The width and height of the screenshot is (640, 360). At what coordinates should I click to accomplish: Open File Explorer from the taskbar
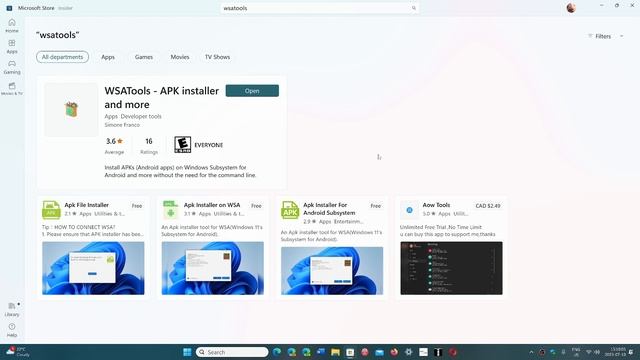(336, 352)
